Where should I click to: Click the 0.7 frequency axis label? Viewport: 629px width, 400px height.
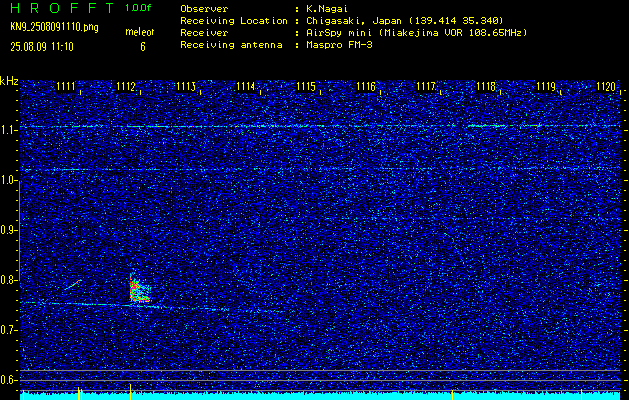point(8,330)
